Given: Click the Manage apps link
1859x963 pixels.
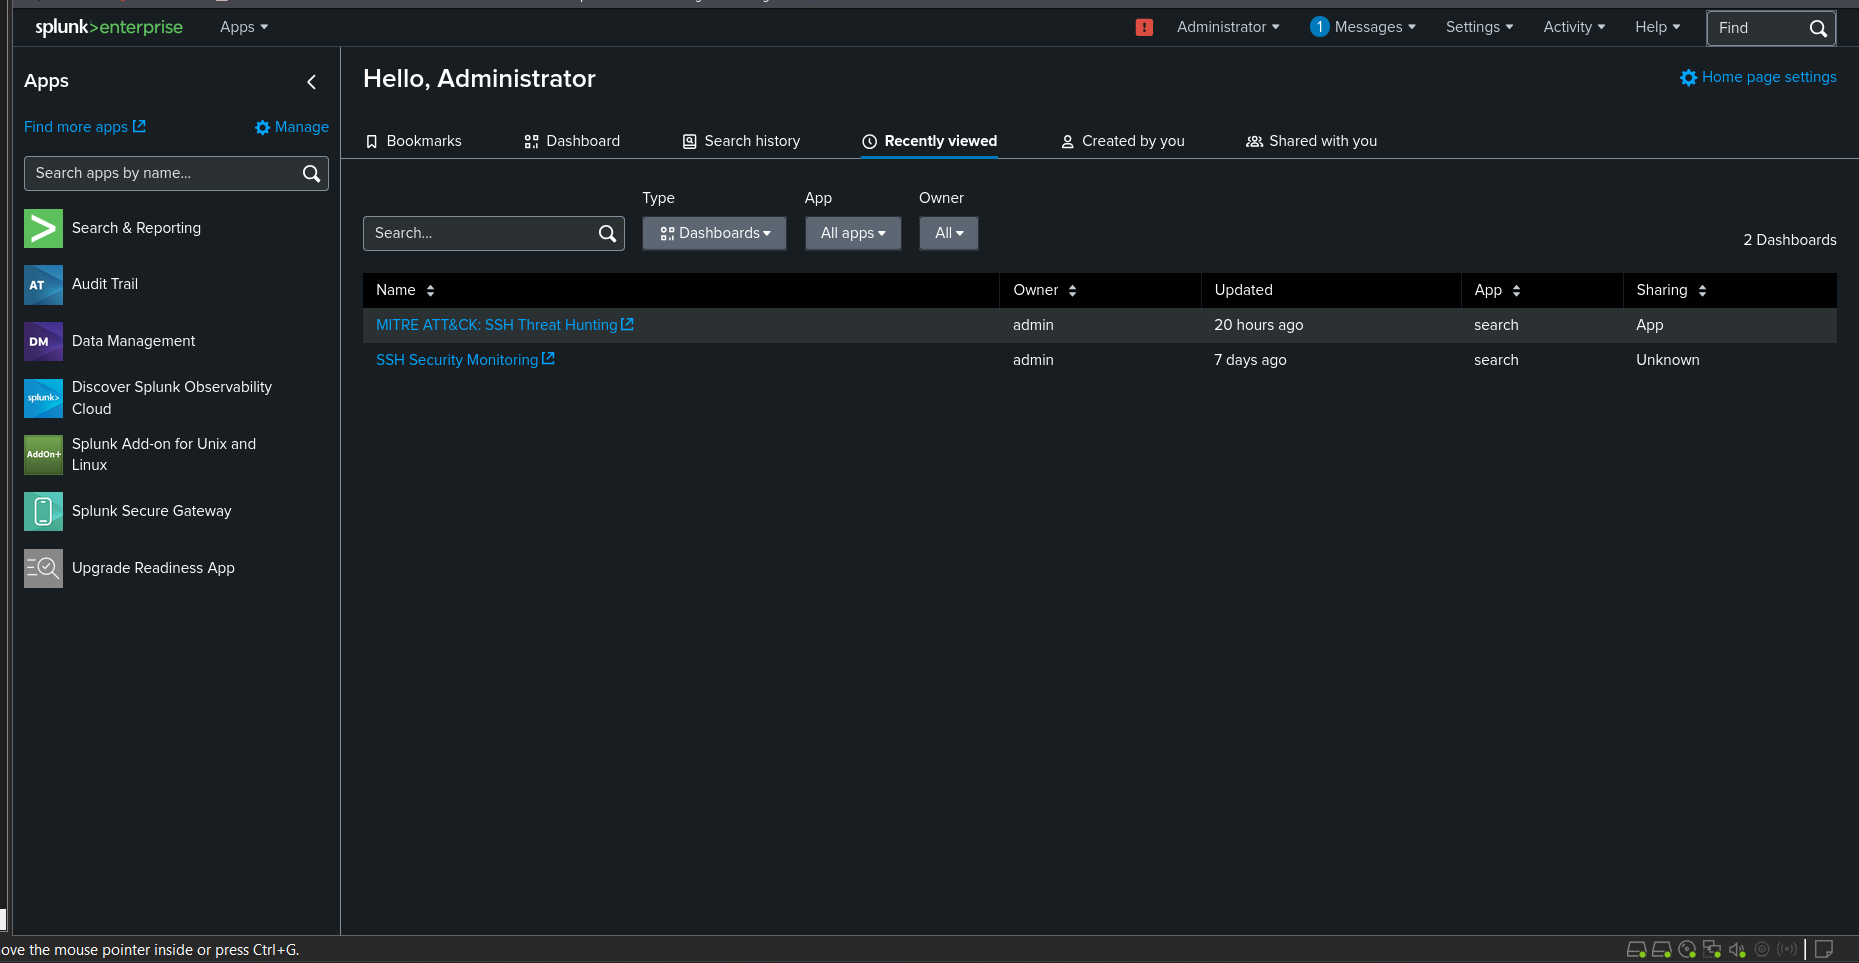Looking at the screenshot, I should pos(301,127).
